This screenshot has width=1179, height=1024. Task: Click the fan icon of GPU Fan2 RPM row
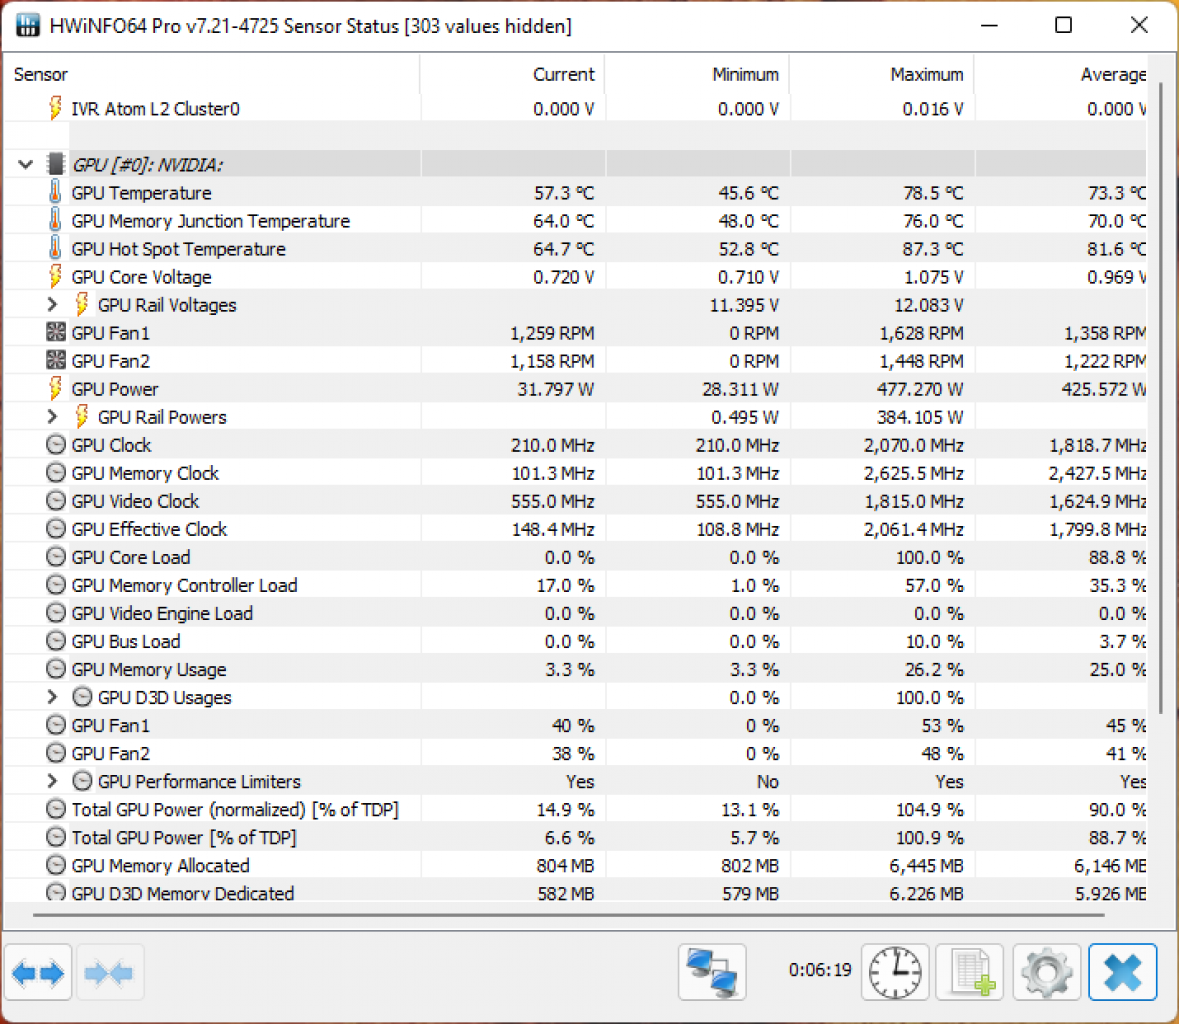point(56,360)
